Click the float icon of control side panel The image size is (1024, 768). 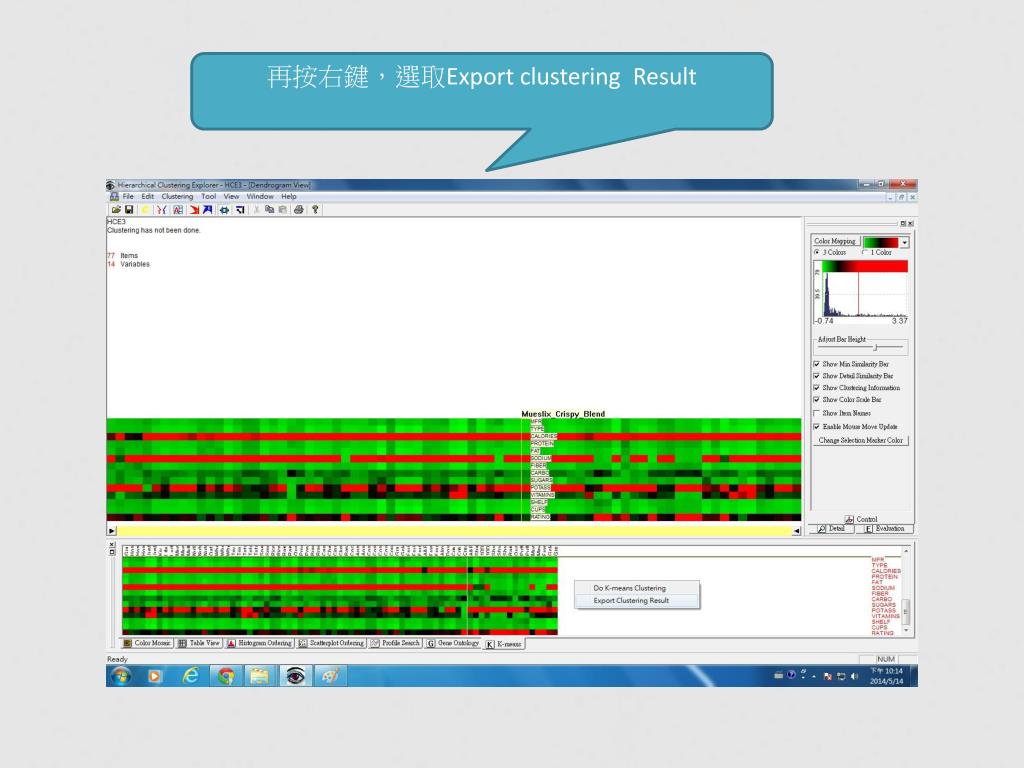coord(903,223)
